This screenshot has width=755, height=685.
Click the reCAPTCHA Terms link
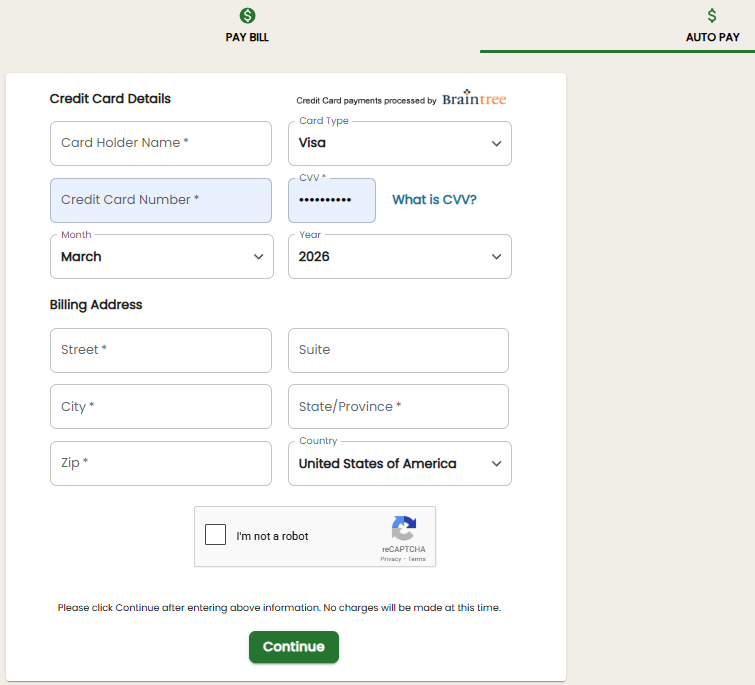point(417,559)
